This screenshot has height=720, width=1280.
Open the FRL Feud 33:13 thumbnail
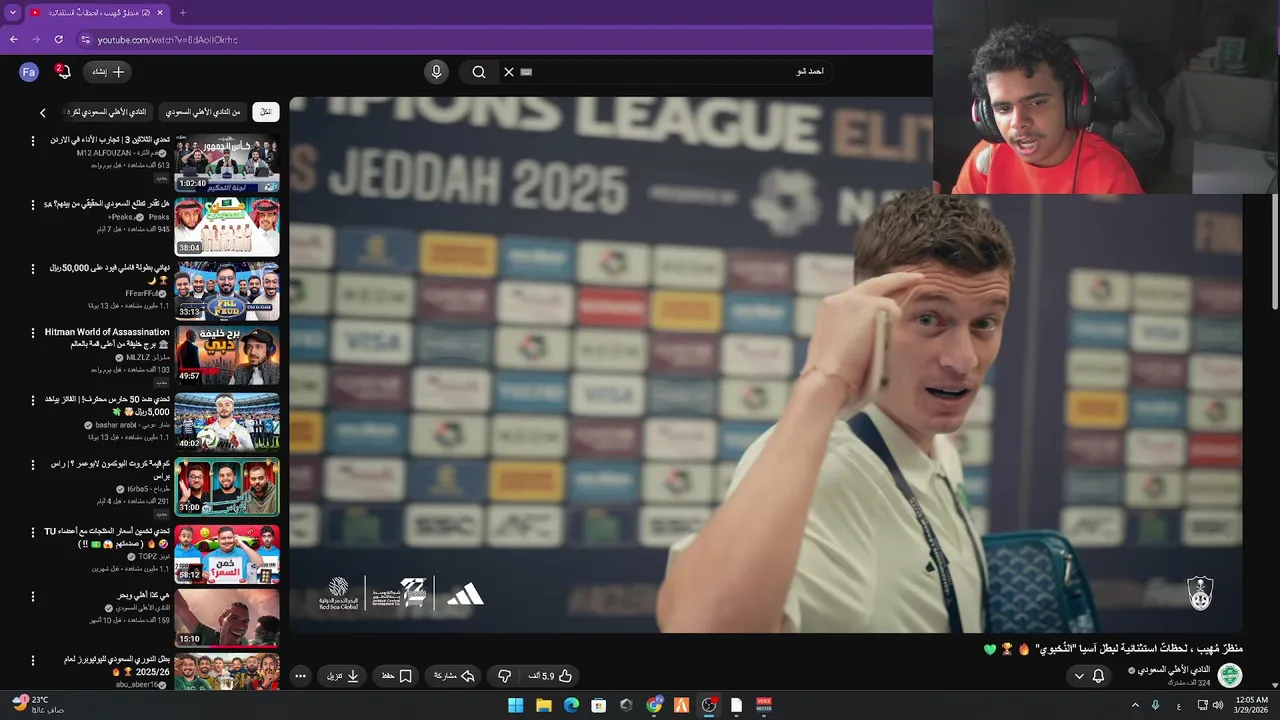(x=227, y=292)
